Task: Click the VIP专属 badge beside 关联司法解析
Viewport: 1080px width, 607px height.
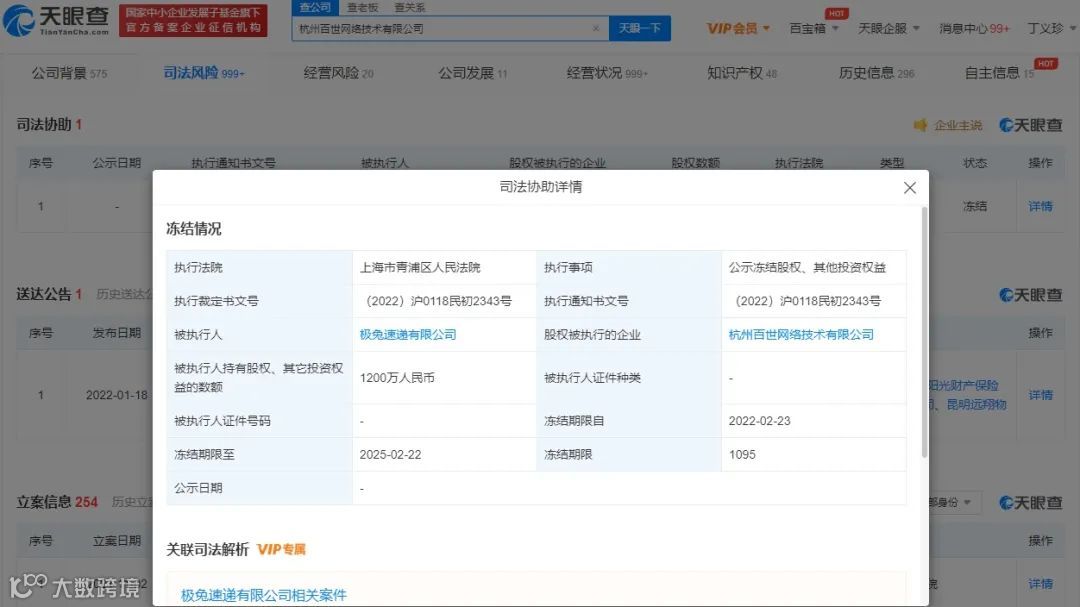Action: [x=281, y=549]
